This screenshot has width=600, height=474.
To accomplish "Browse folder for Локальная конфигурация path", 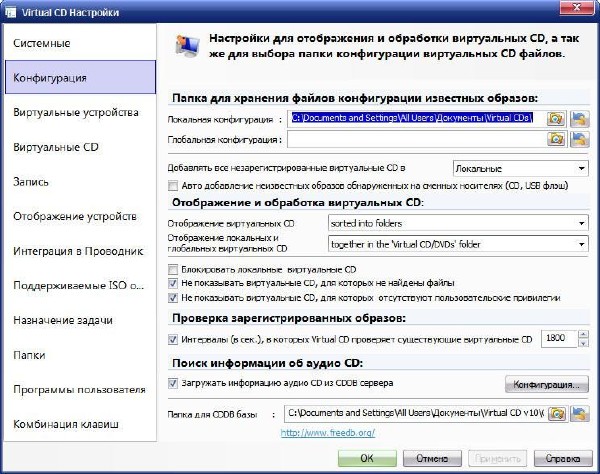I will coord(557,118).
